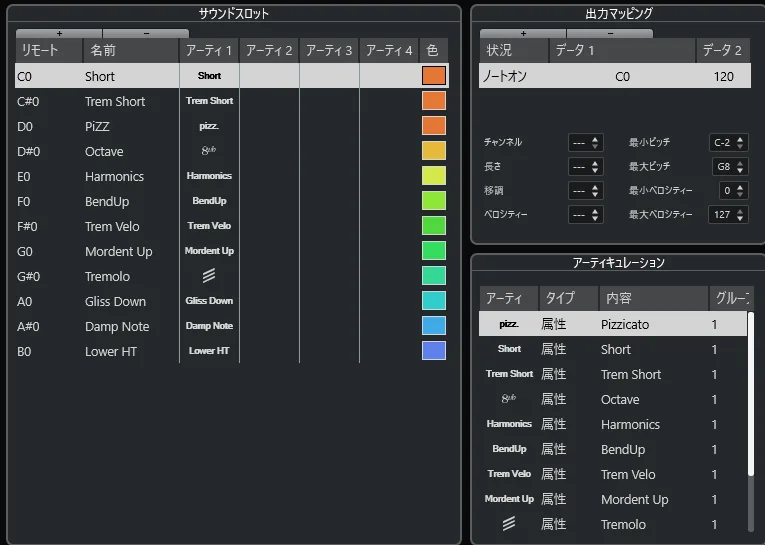Click Short articulation cell in C0 row
Screen dimensions: 765x545
click(x=209, y=76)
